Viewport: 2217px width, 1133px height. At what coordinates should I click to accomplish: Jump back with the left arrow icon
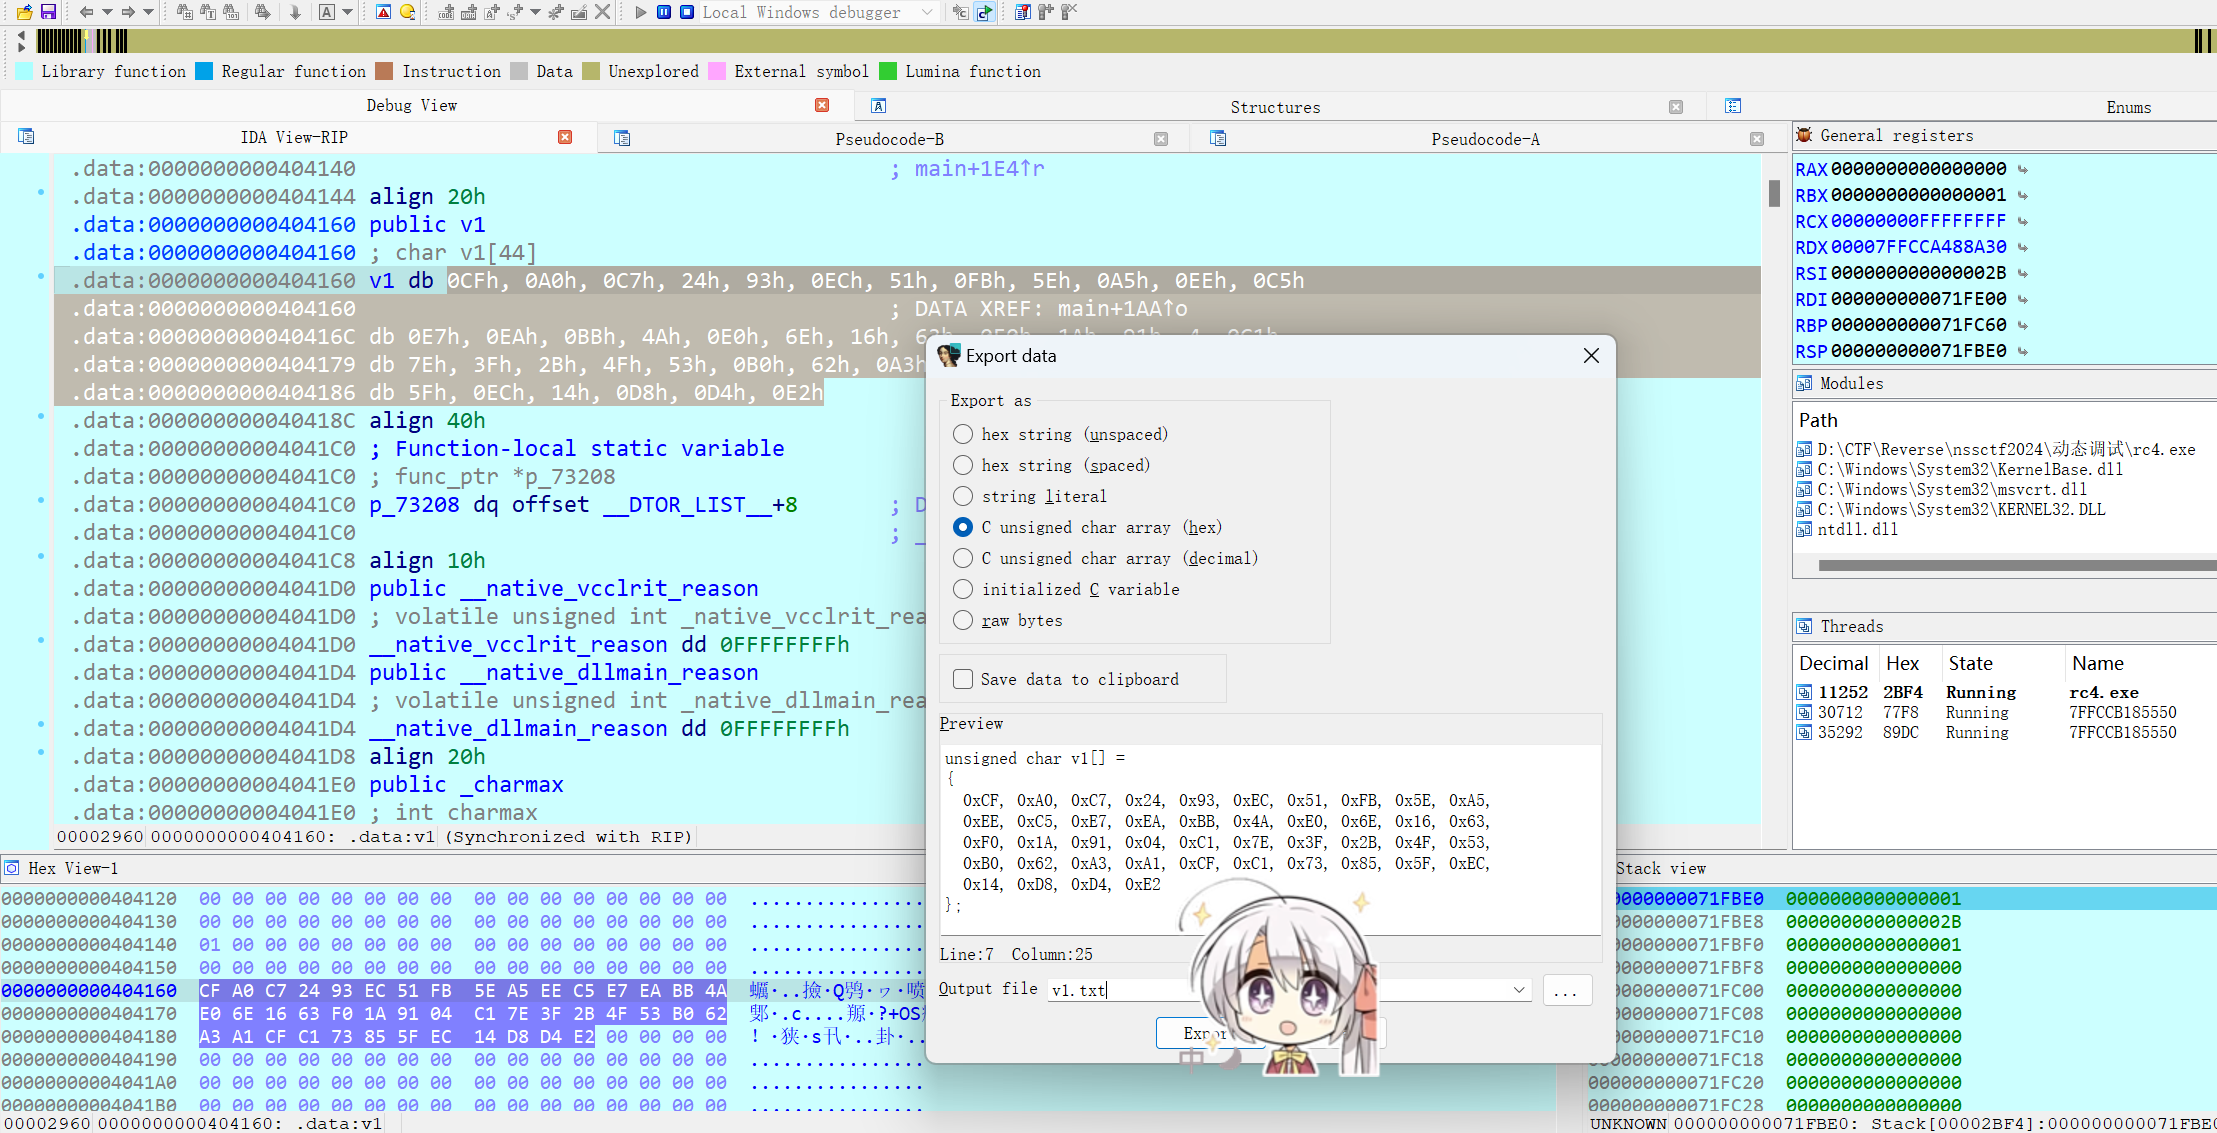click(86, 12)
